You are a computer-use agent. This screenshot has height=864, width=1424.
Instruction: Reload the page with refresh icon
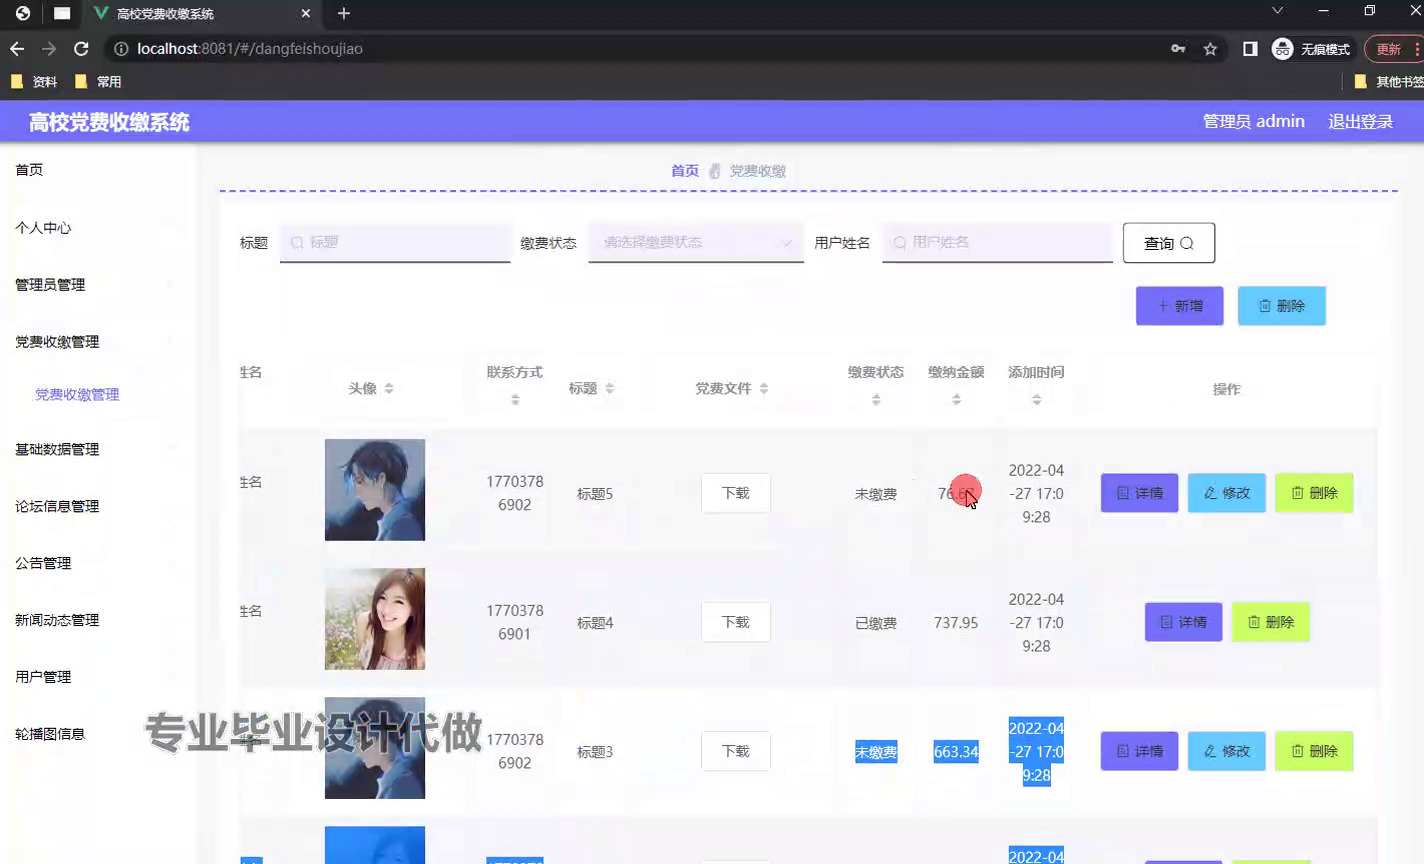click(x=81, y=48)
